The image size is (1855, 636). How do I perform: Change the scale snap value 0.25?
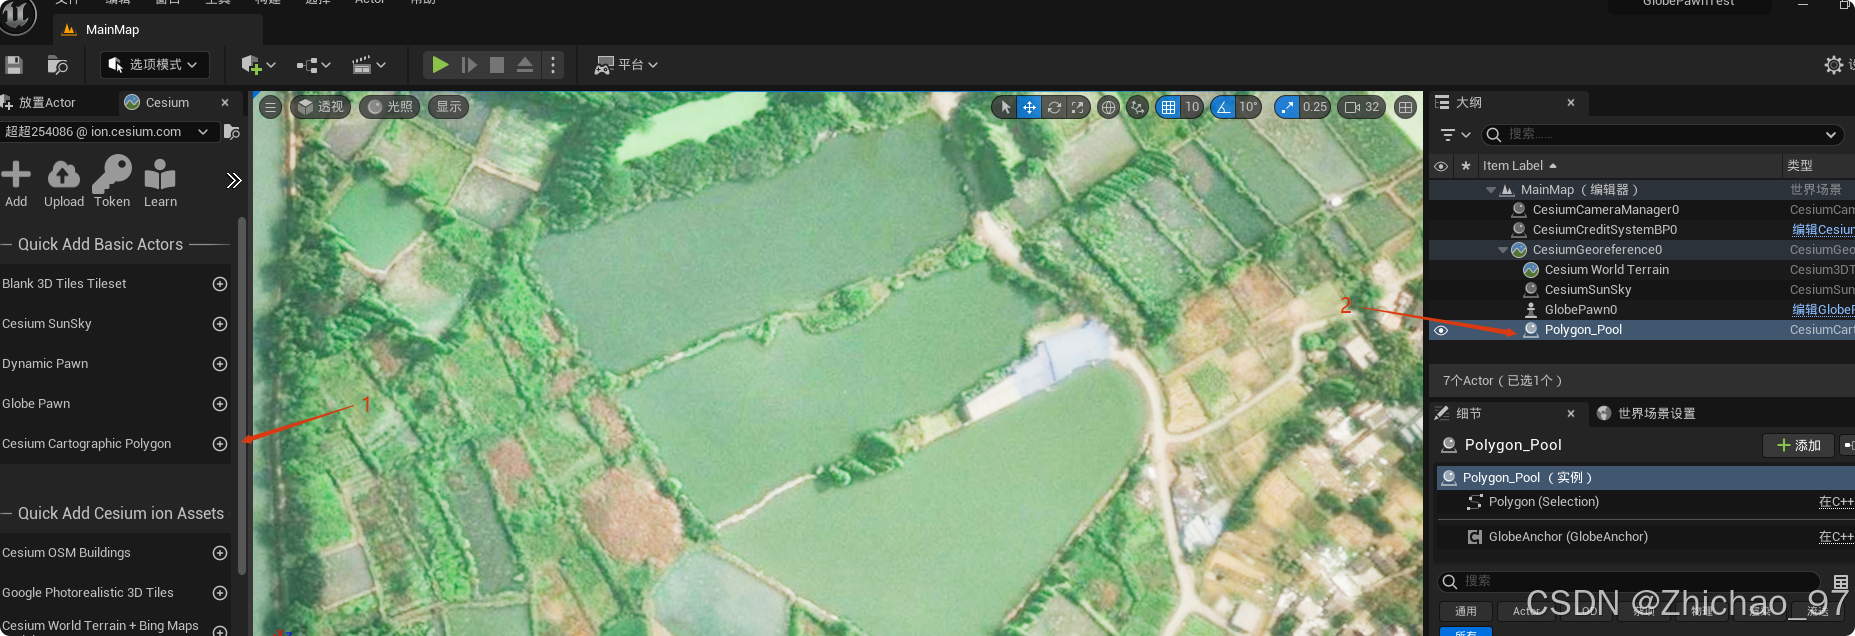pyautogui.click(x=1315, y=107)
